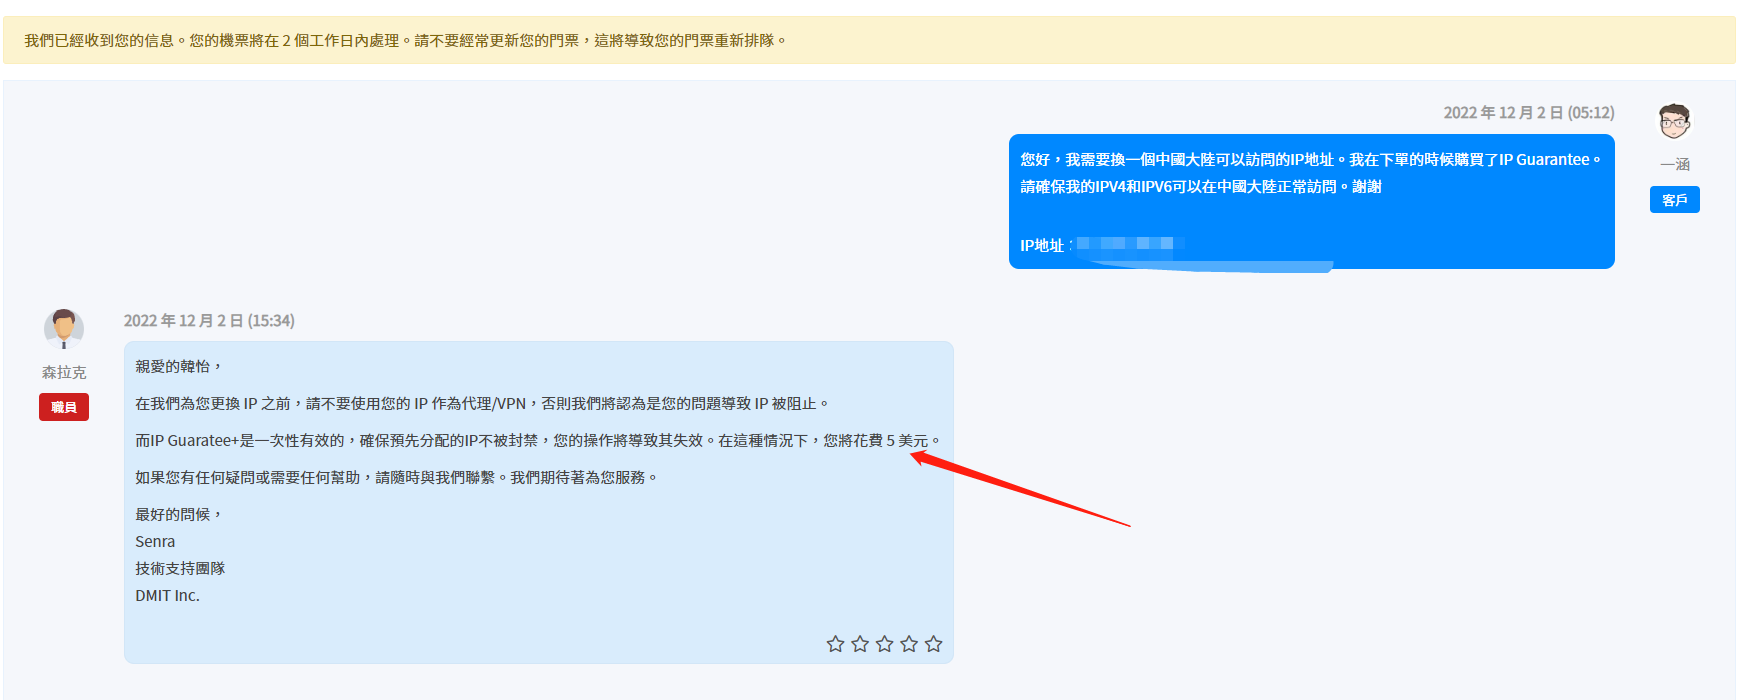Select staff name 森拉克
The height and width of the screenshot is (700, 1740).
pyautogui.click(x=64, y=372)
